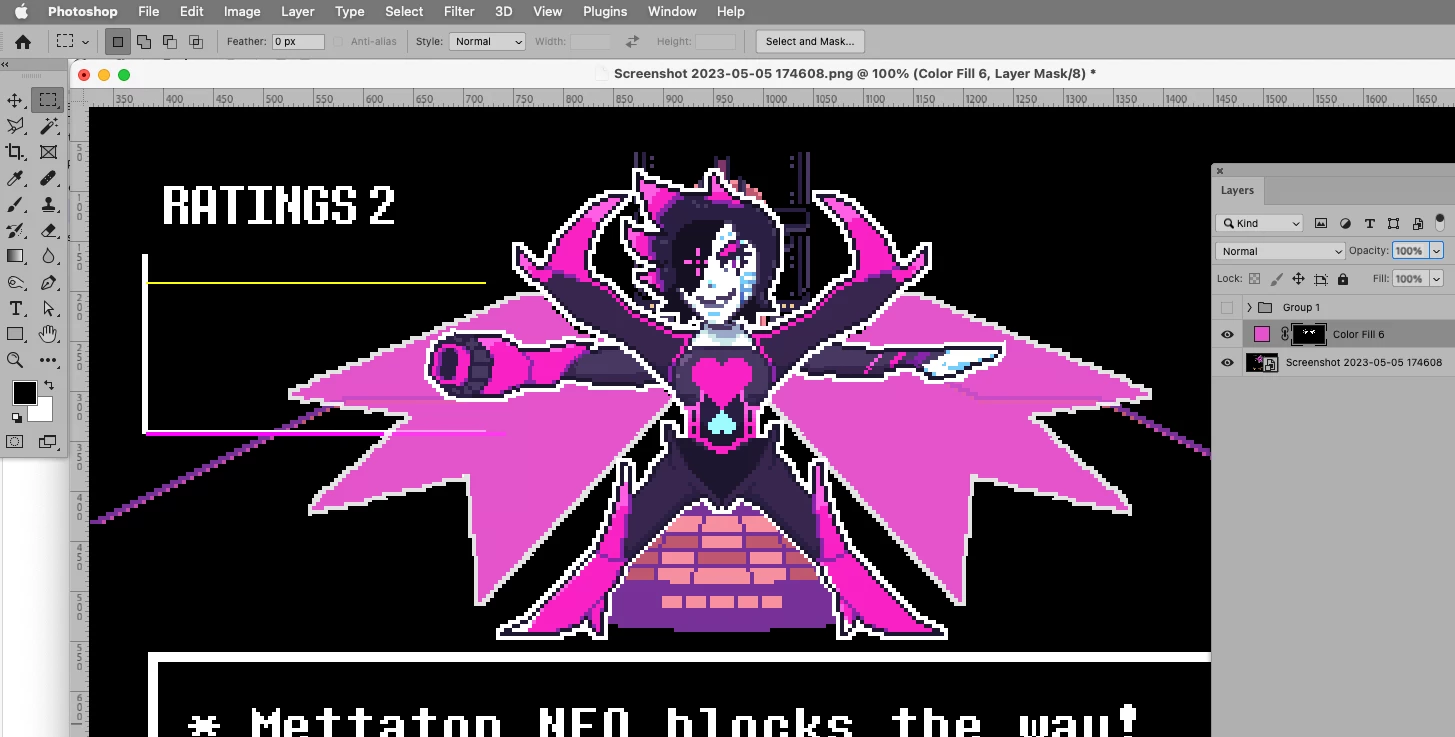Choose New selection mode

(118, 42)
